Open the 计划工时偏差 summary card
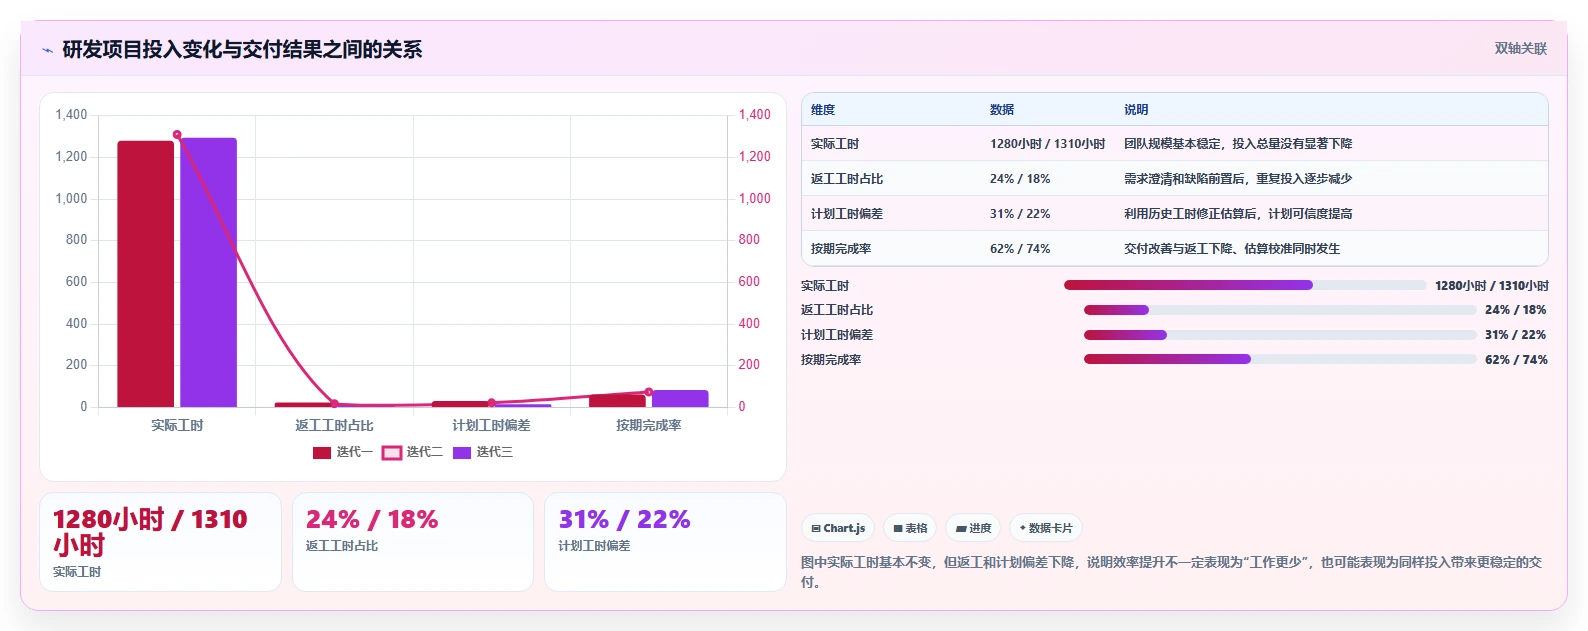This screenshot has width=1588, height=631. coord(665,542)
